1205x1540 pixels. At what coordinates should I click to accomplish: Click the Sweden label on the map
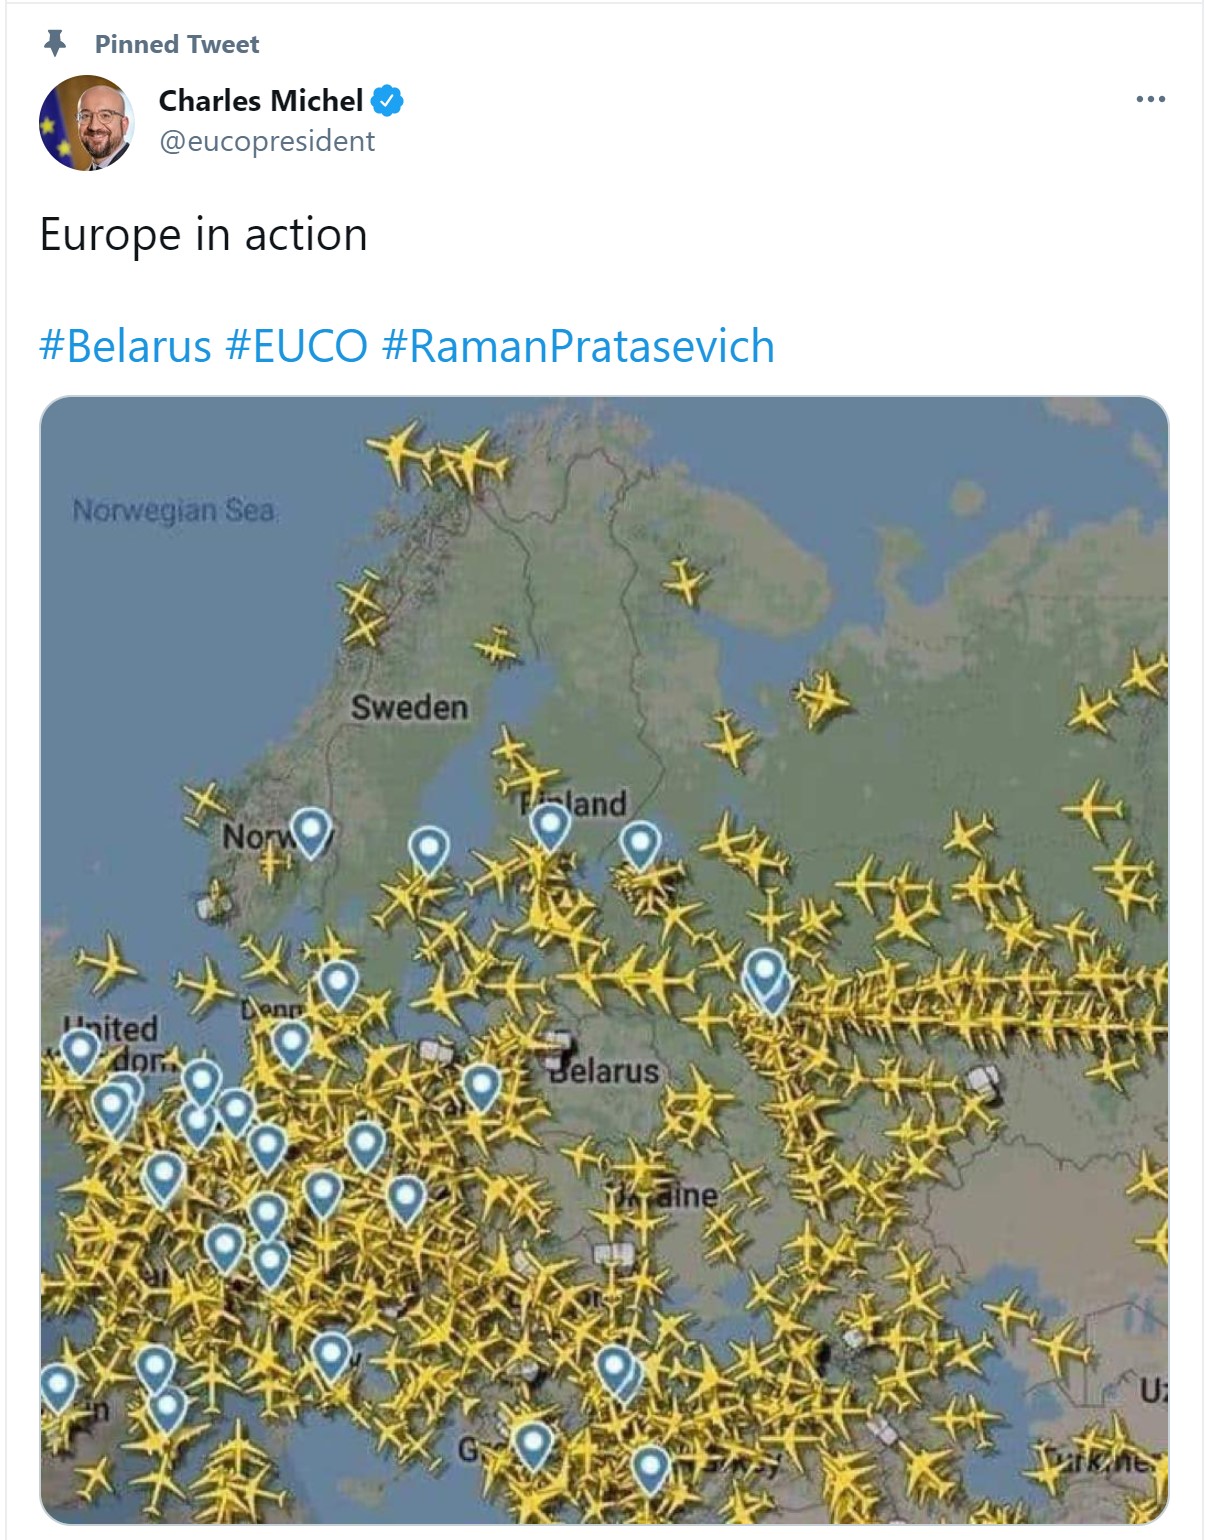pyautogui.click(x=409, y=708)
